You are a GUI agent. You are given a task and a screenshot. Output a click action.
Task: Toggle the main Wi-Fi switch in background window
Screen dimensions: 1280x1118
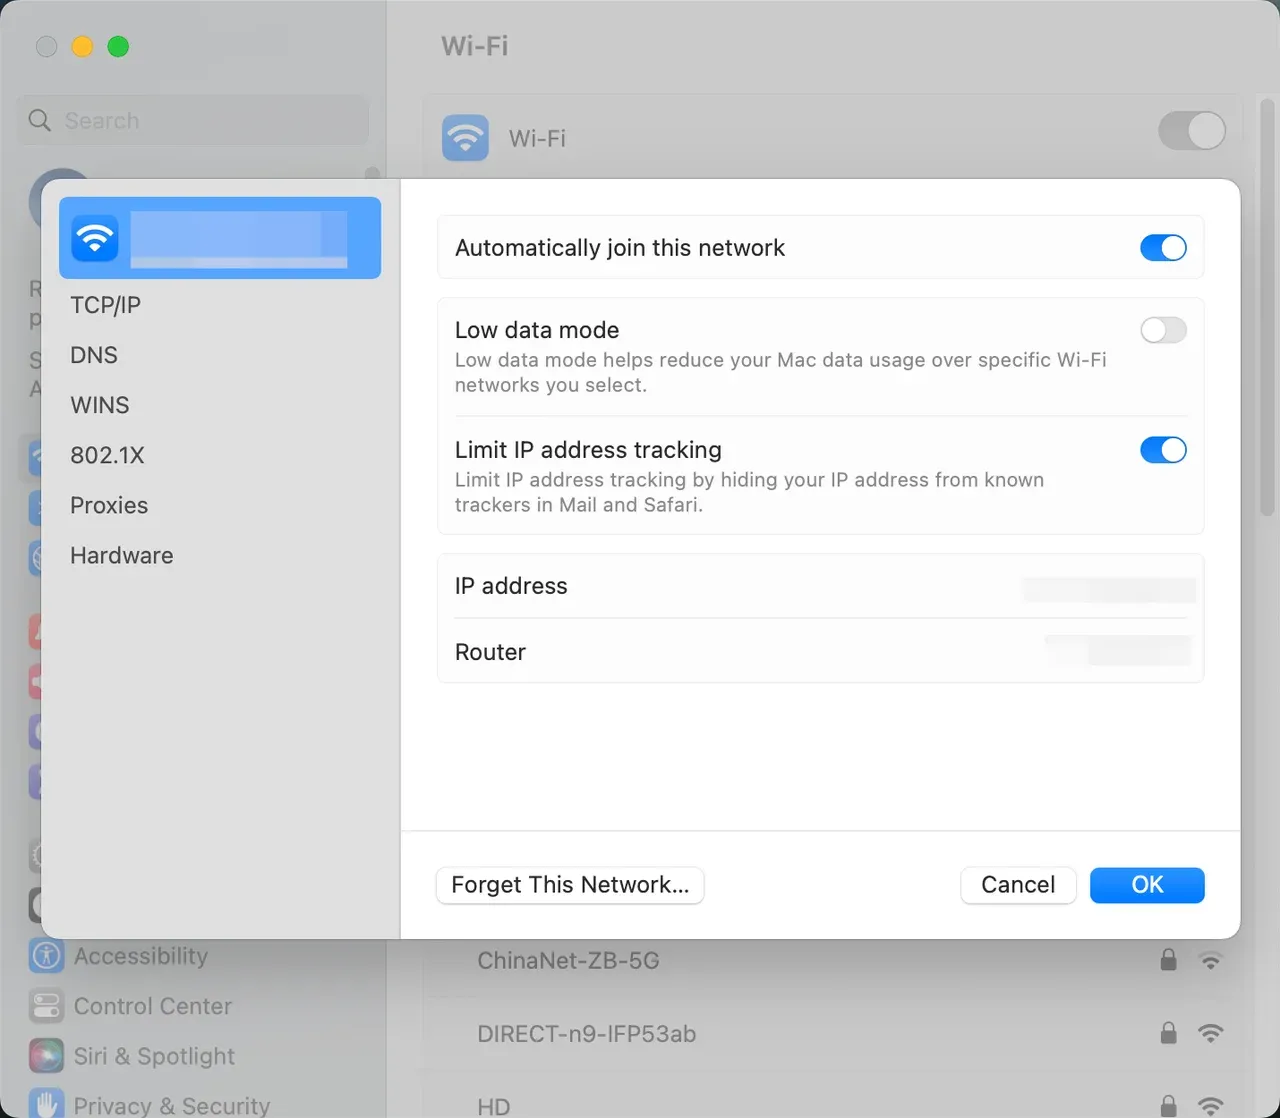(1192, 131)
